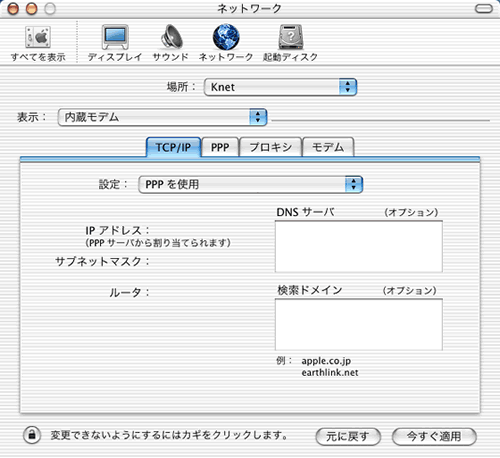
Task: Switch to the PPP tab
Action: 220,147
